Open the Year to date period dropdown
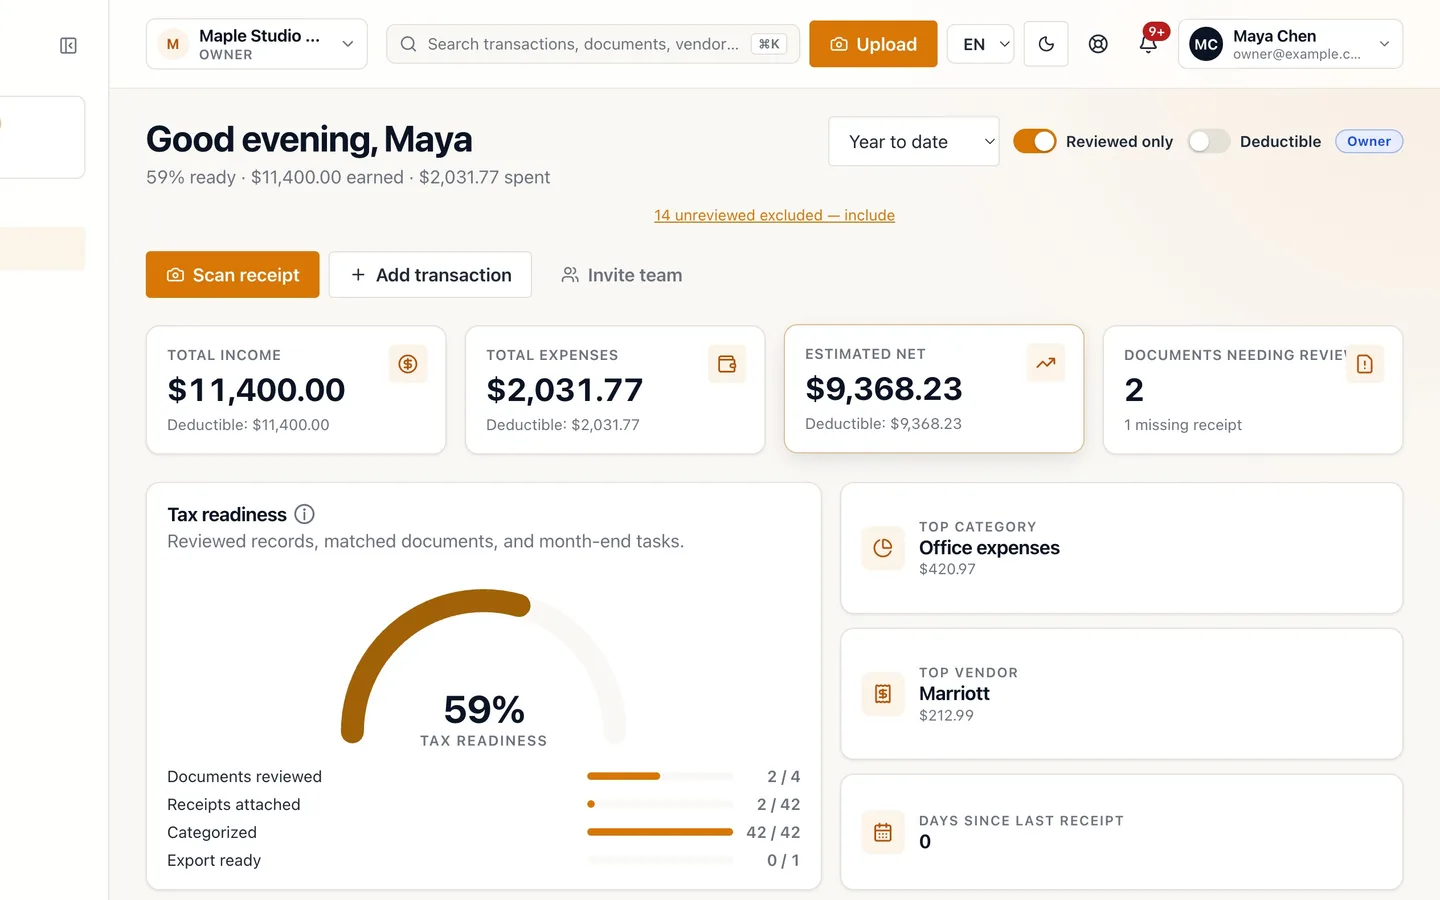Viewport: 1440px width, 900px height. 914,142
